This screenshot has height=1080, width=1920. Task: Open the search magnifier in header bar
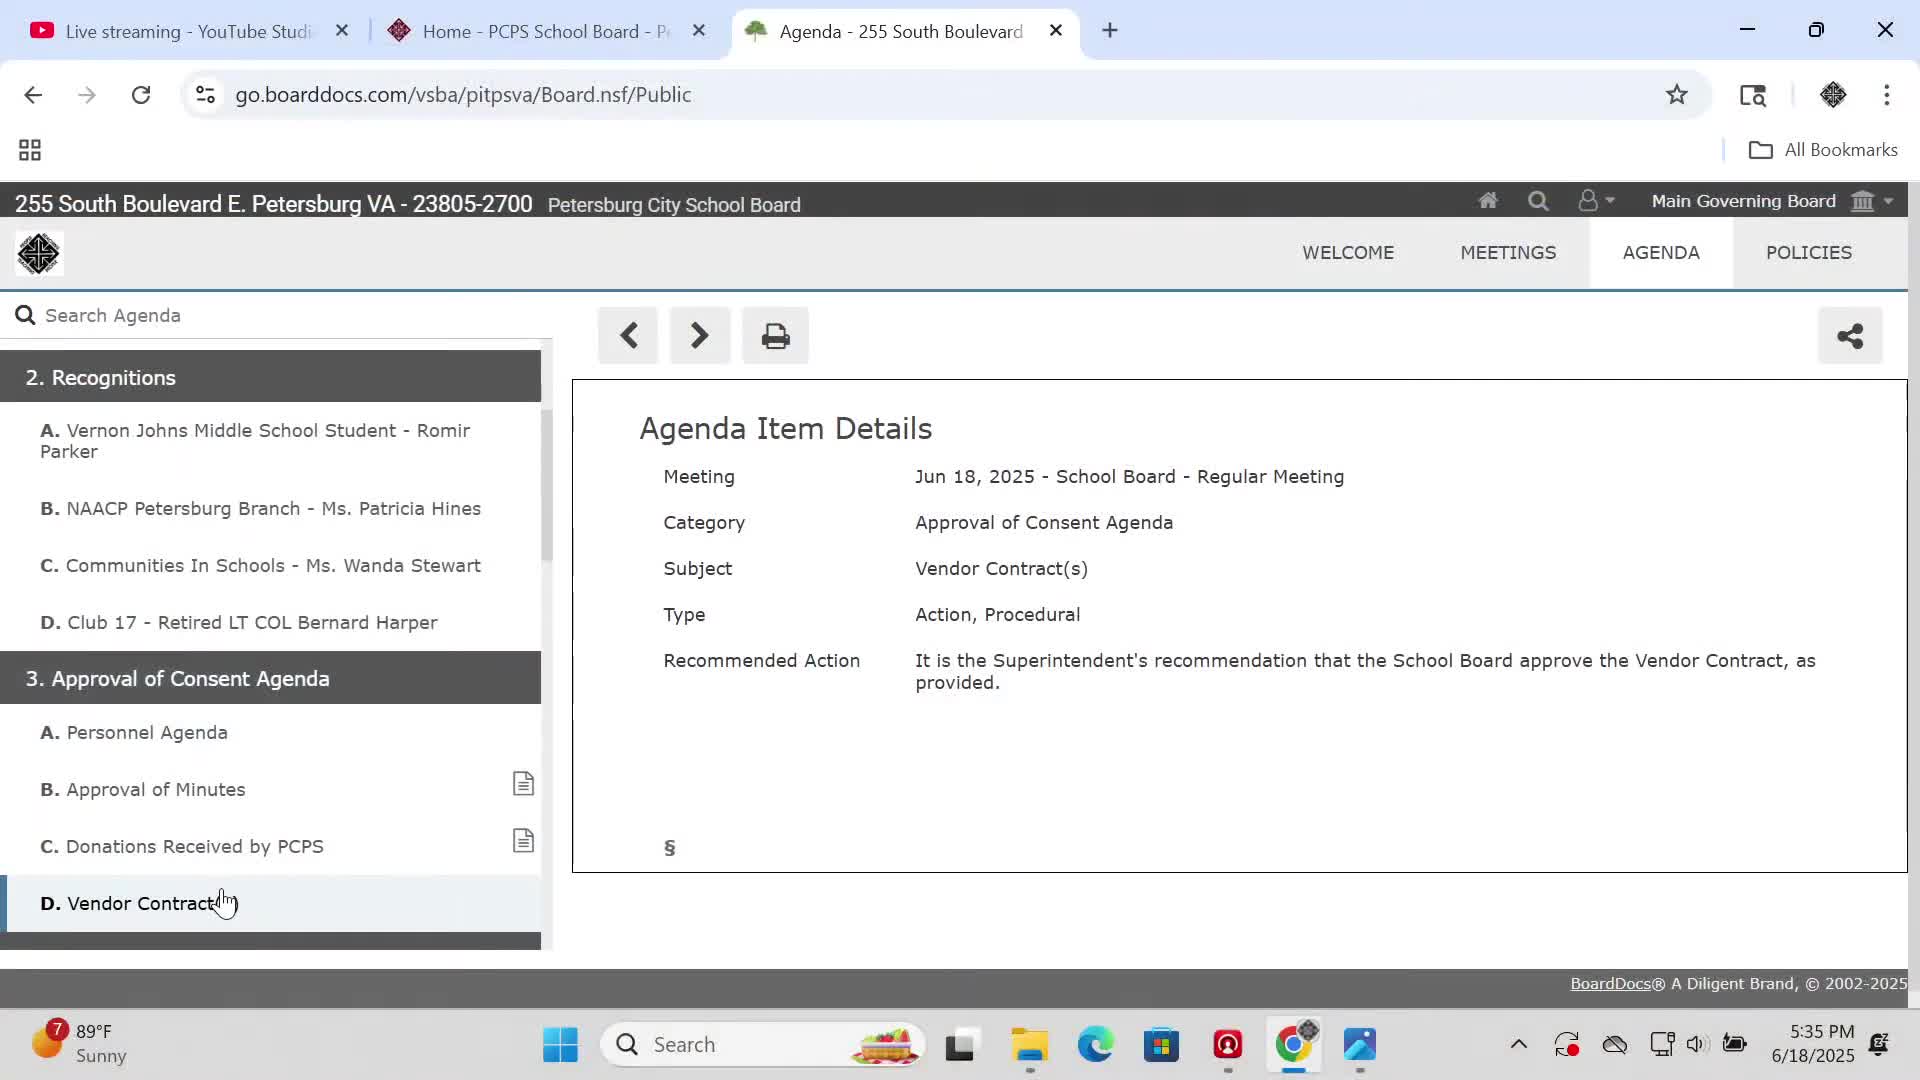[x=1538, y=201]
